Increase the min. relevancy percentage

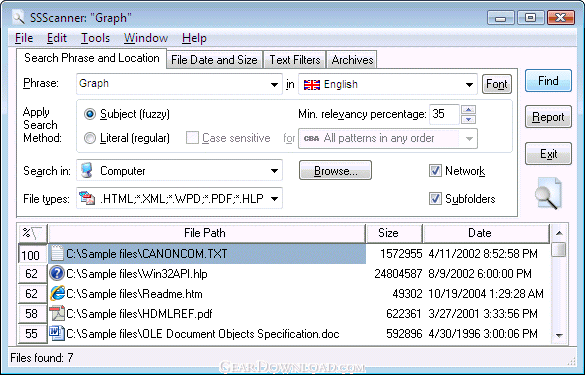coord(468,109)
